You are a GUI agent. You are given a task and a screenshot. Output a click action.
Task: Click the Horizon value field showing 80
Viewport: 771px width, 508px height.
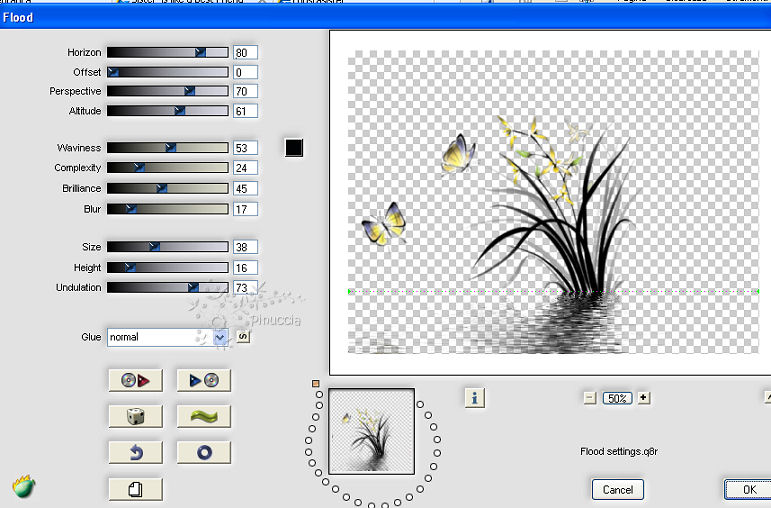[x=245, y=53]
